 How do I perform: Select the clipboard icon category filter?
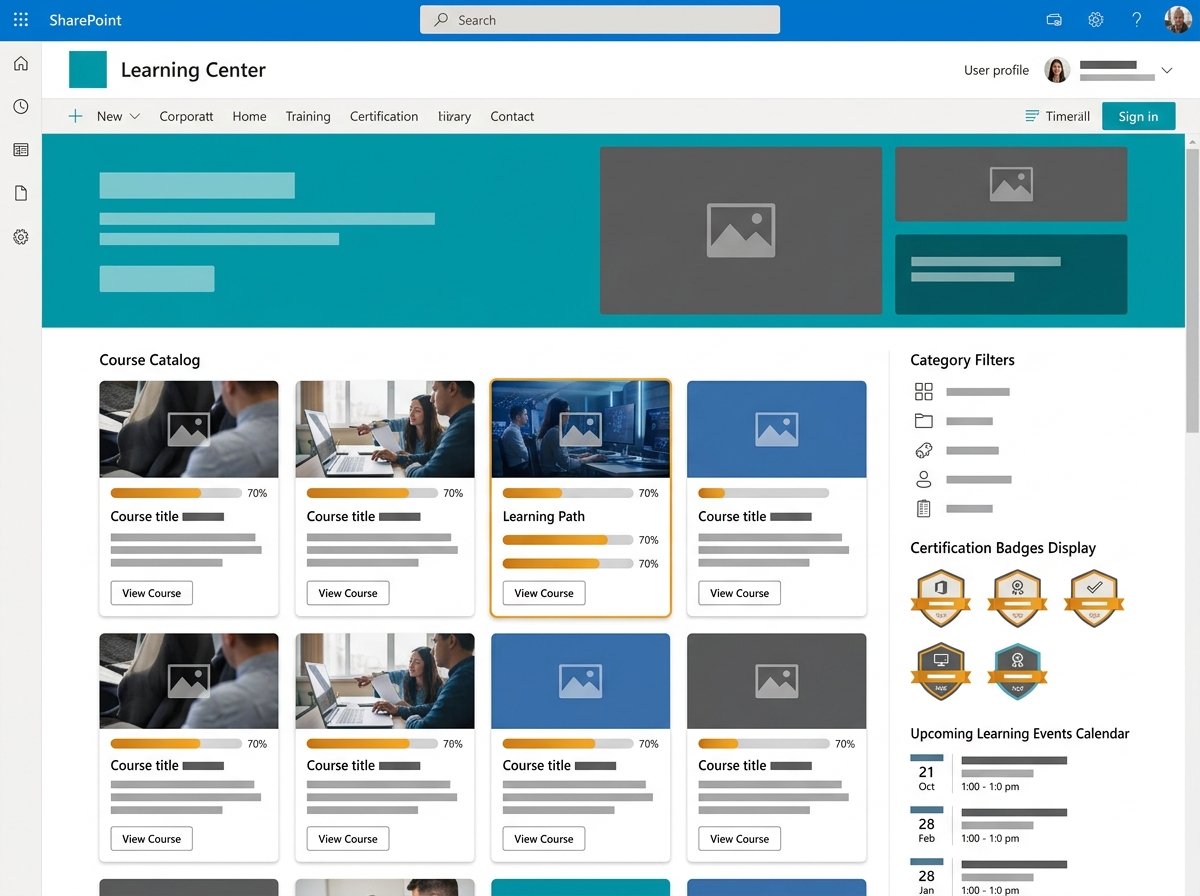pyautogui.click(x=924, y=509)
